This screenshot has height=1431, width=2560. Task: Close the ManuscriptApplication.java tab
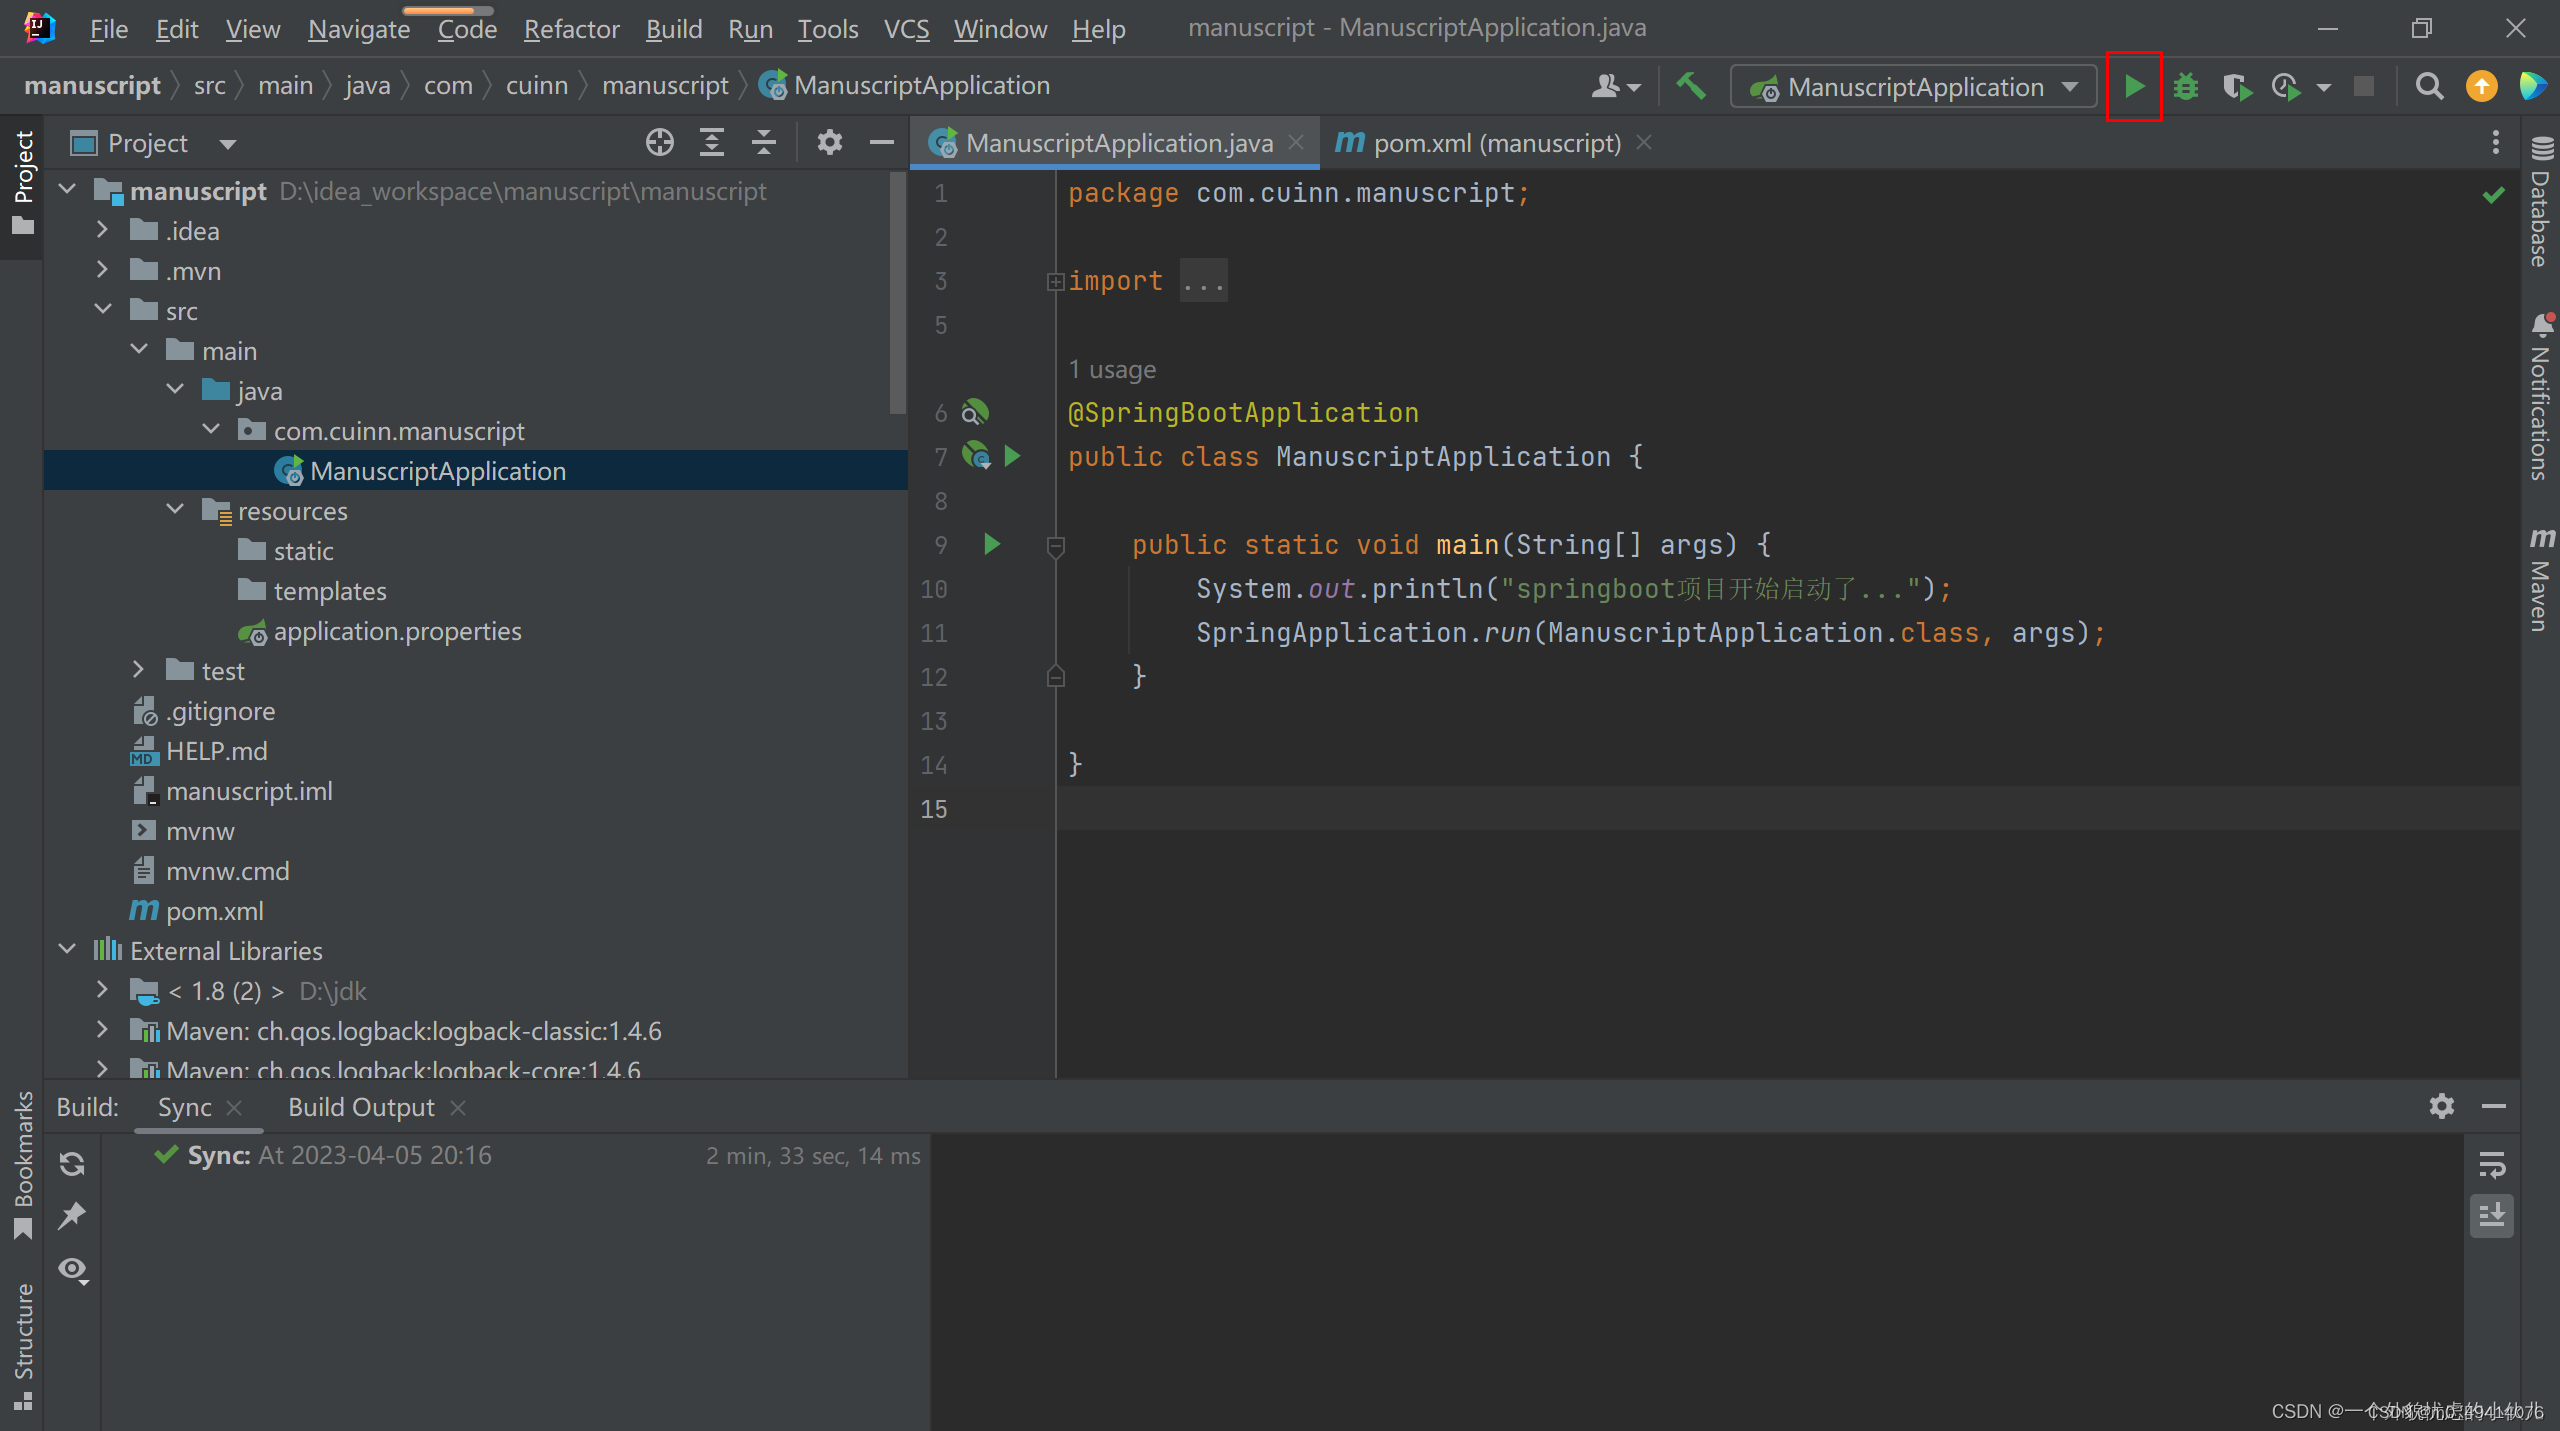pos(1296,143)
